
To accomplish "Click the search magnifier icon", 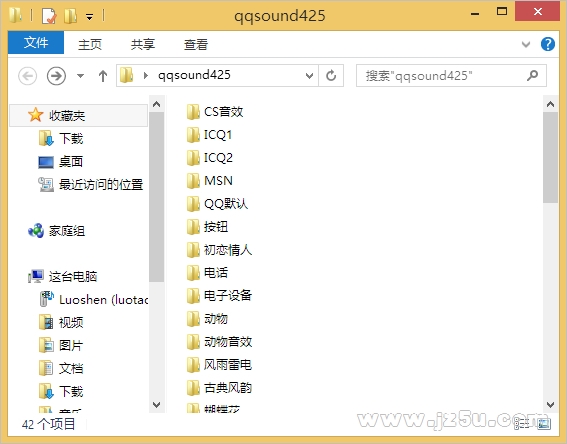I will 532,75.
